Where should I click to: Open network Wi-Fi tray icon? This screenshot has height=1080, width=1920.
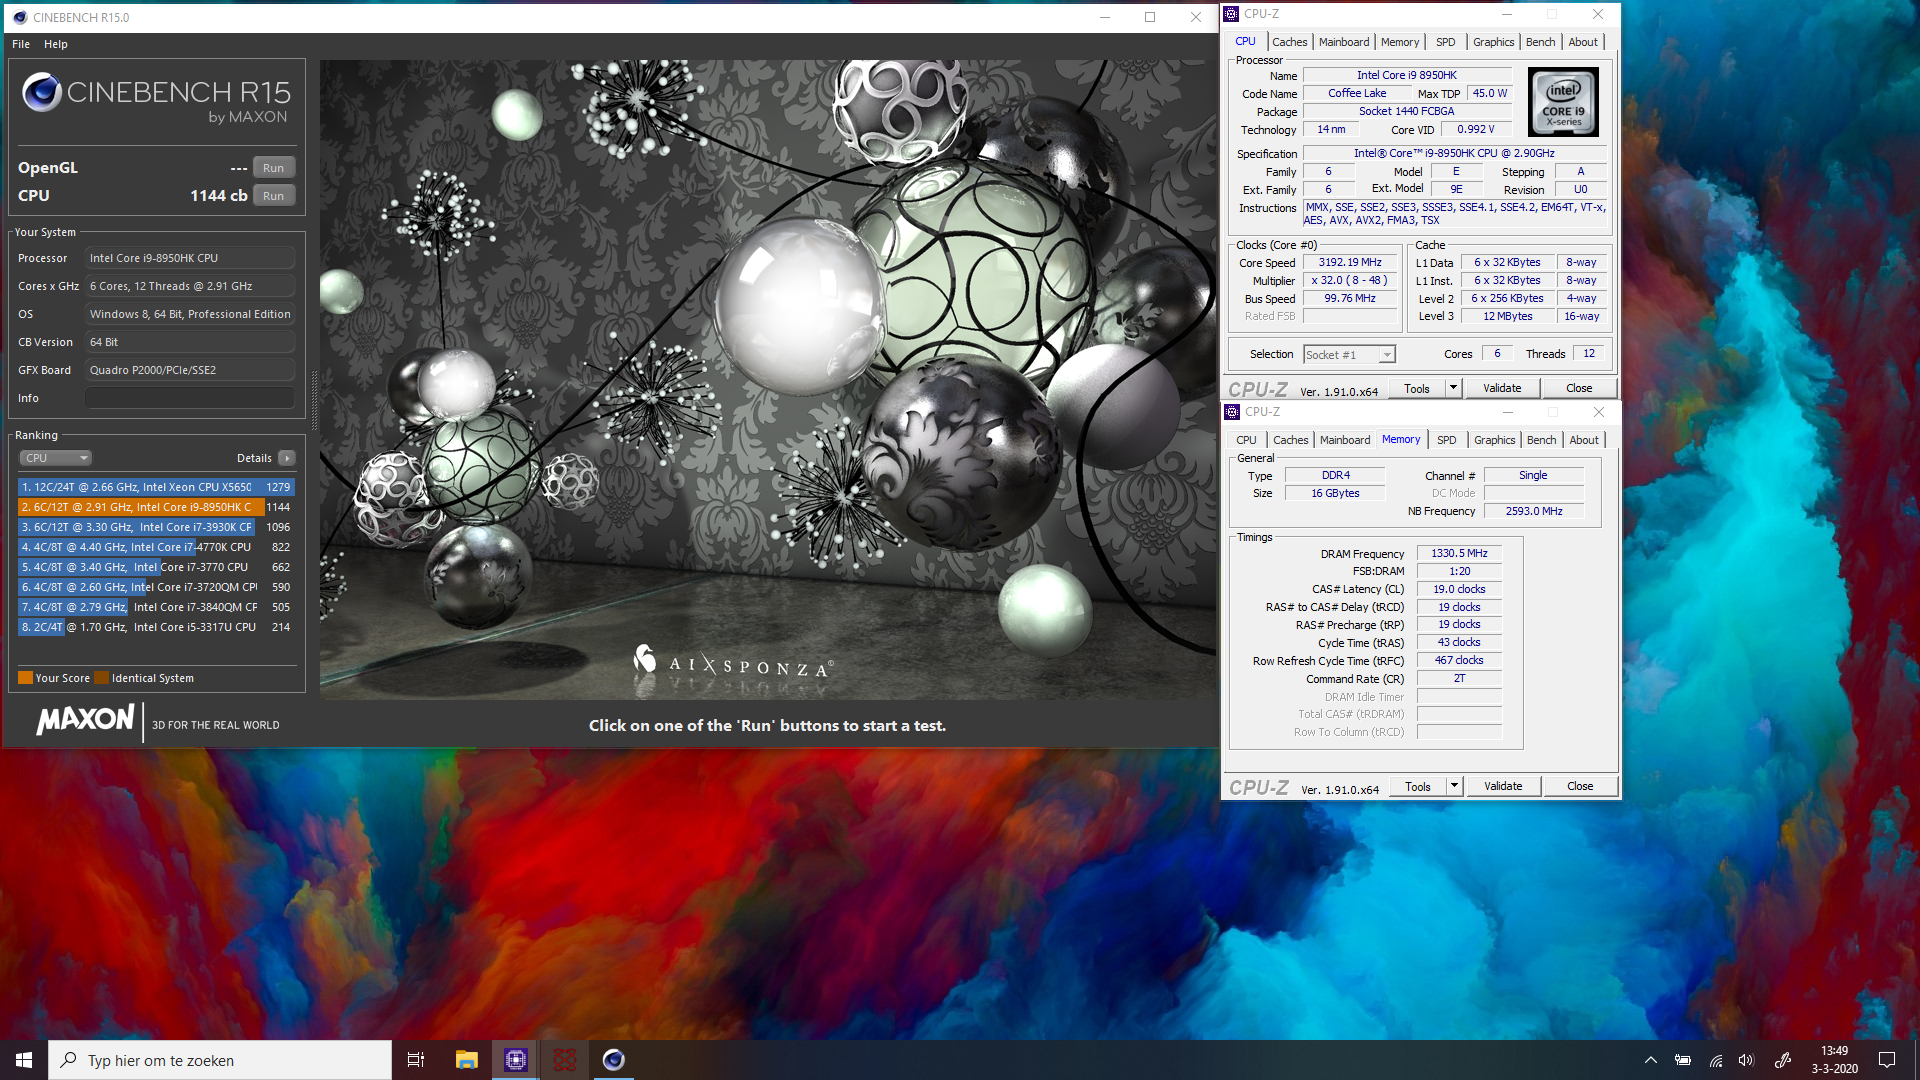point(1716,1060)
